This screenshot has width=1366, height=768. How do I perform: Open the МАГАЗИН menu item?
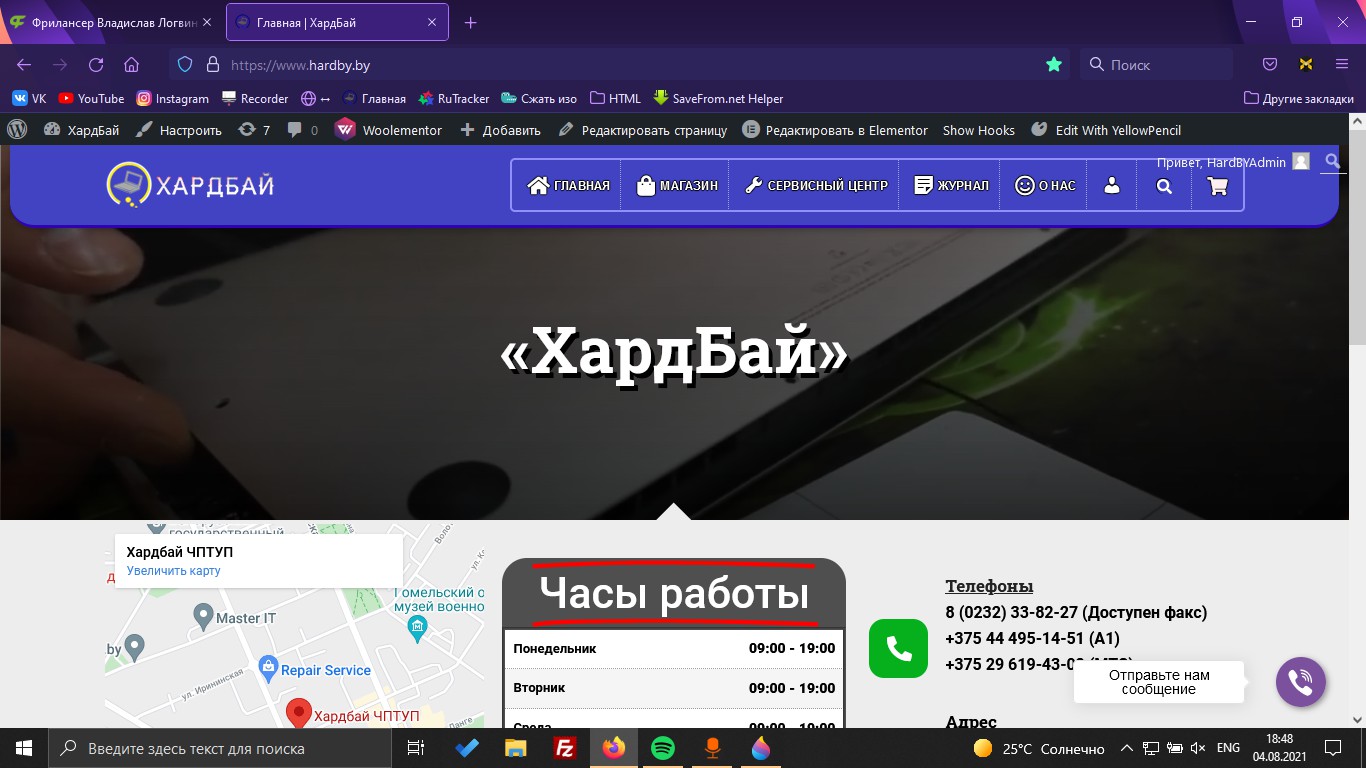[x=677, y=186]
